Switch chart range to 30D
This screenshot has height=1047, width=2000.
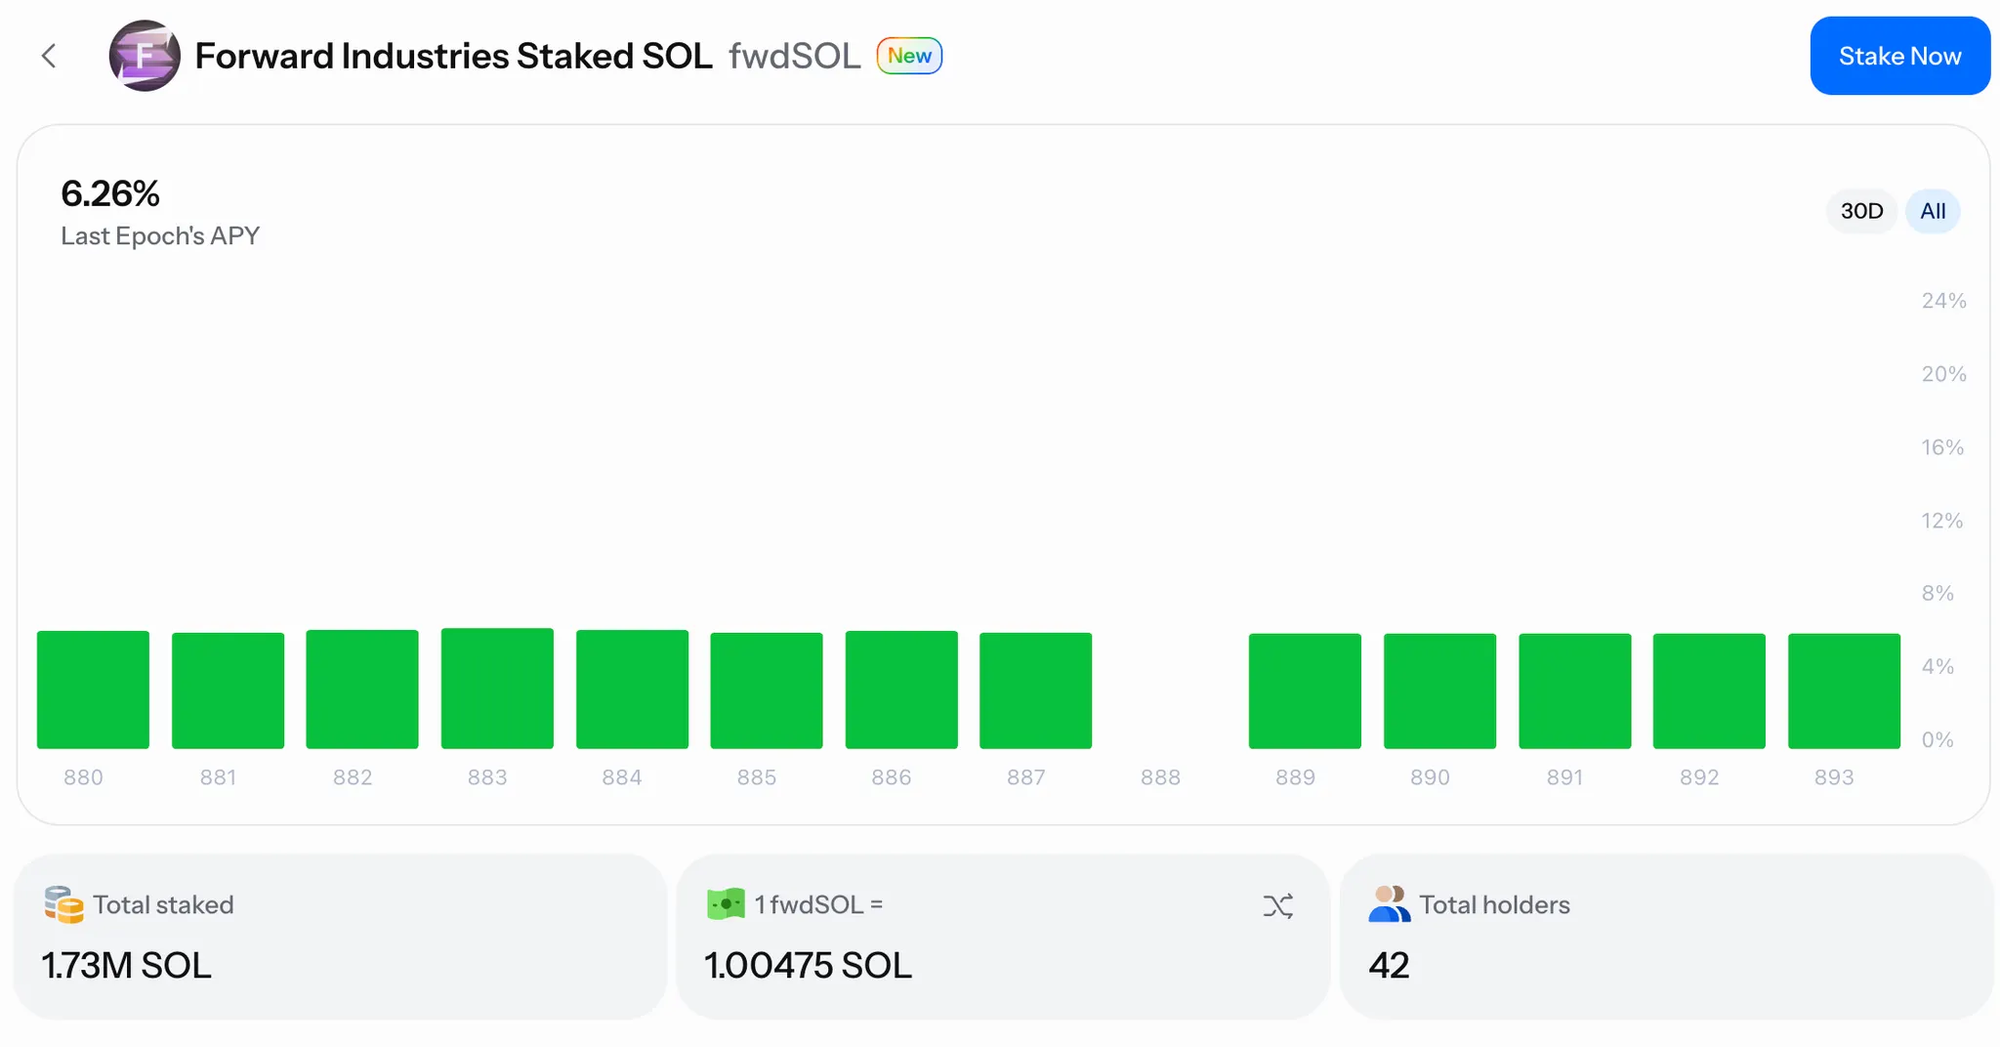[1861, 211]
